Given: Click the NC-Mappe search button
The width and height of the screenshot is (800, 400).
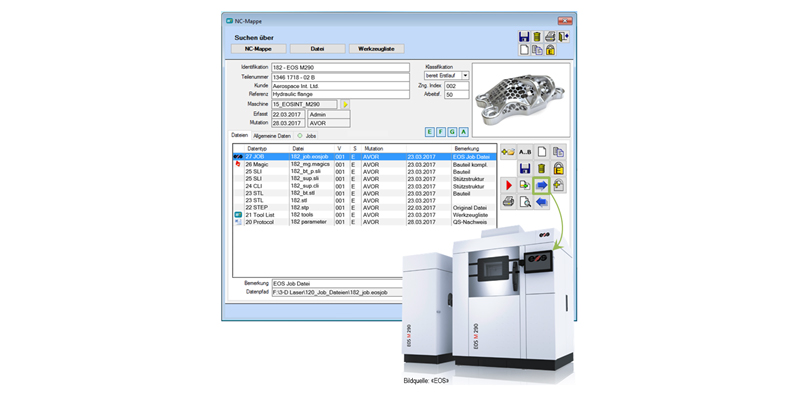Looking at the screenshot, I should (x=259, y=49).
